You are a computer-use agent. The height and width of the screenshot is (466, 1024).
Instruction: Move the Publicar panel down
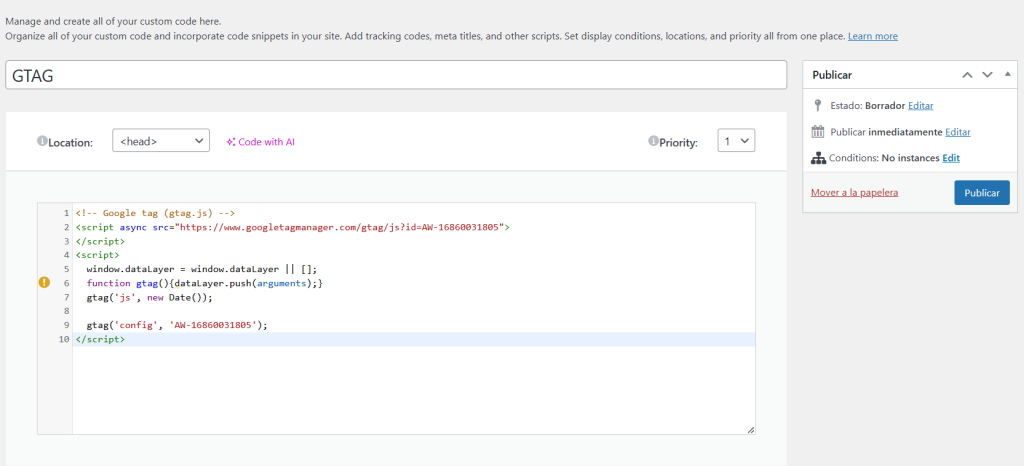pyautogui.click(x=987, y=75)
